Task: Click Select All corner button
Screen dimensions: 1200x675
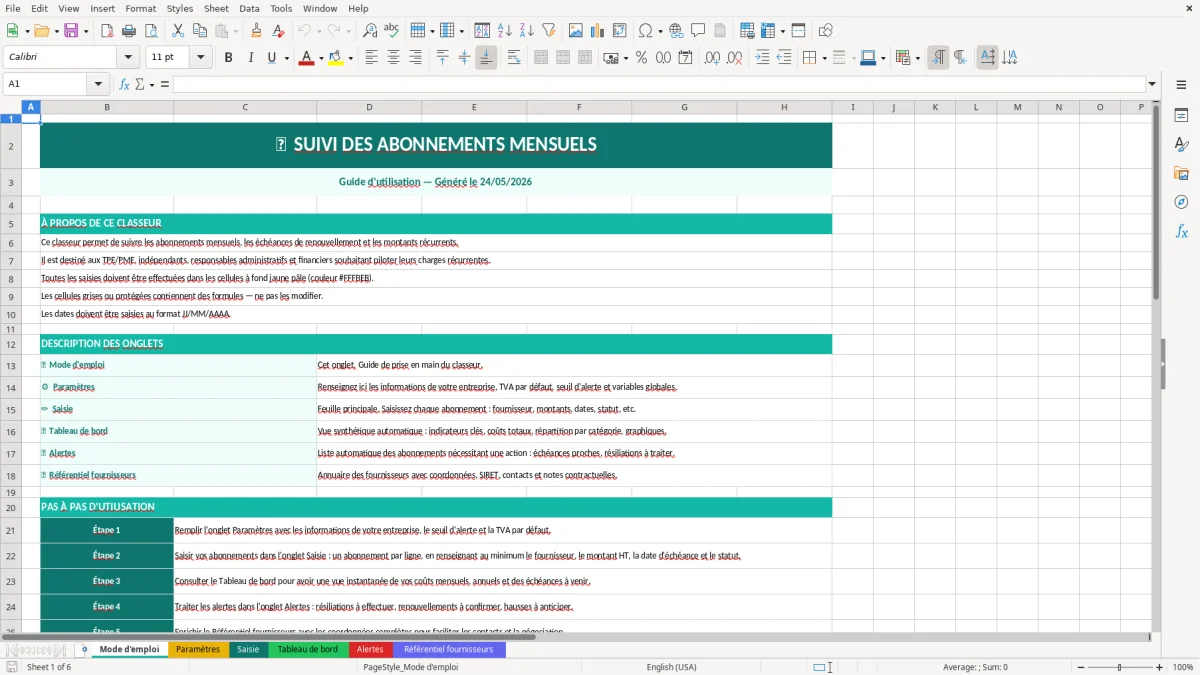Action: [x=11, y=107]
